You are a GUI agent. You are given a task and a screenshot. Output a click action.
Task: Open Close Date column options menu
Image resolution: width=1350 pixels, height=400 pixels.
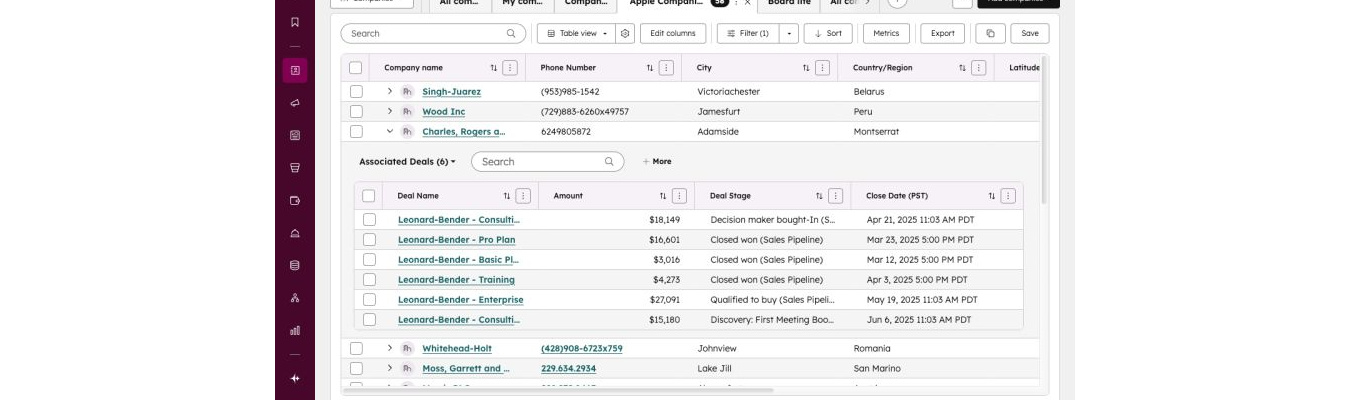[x=1008, y=196]
